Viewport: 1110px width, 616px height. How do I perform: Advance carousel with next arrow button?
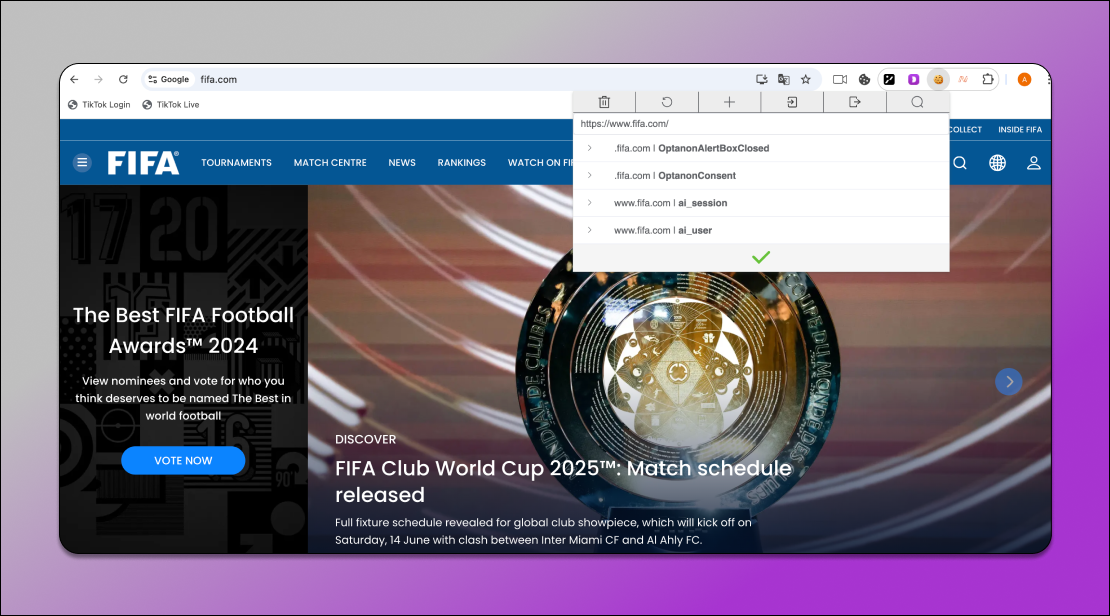click(1009, 382)
